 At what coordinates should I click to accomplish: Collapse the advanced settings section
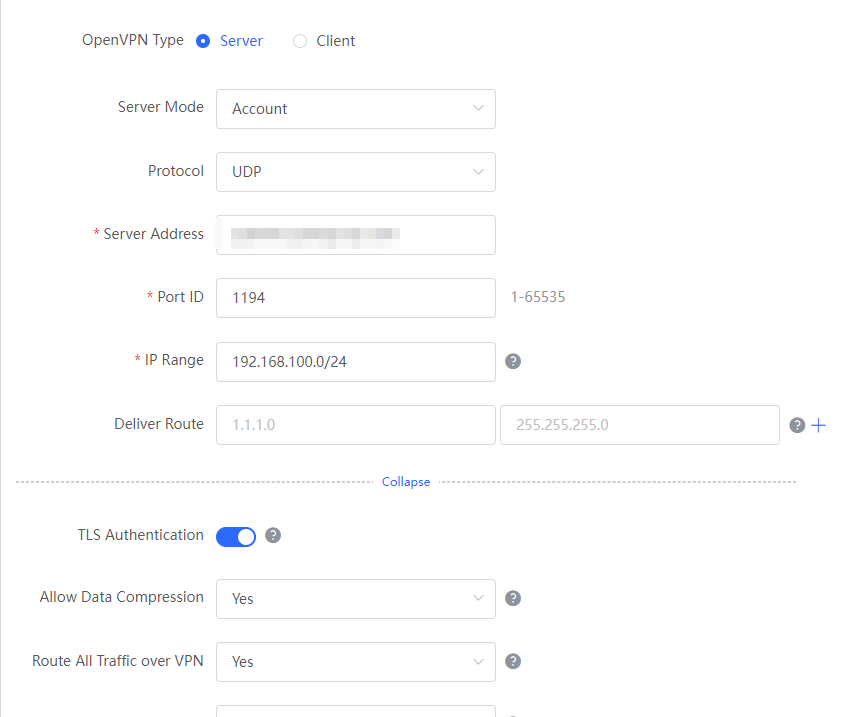[406, 482]
